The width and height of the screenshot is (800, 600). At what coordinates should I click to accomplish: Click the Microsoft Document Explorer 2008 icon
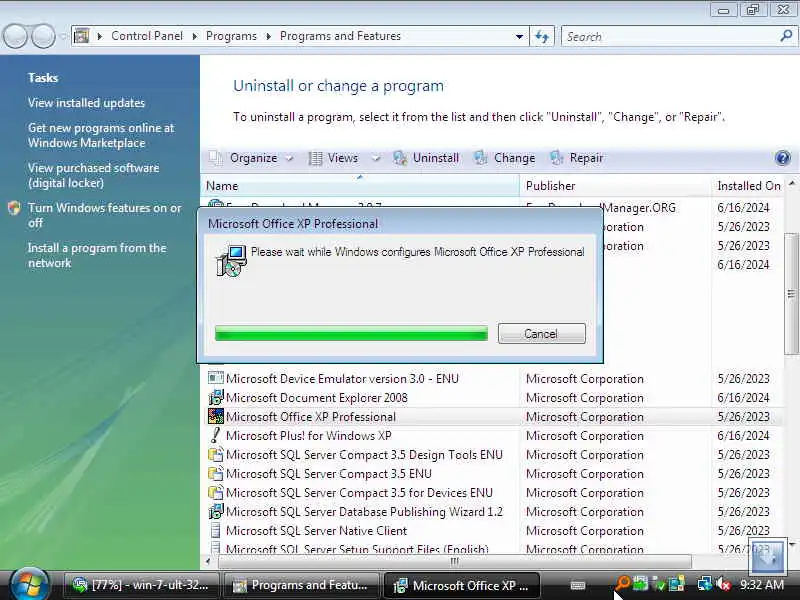point(216,397)
